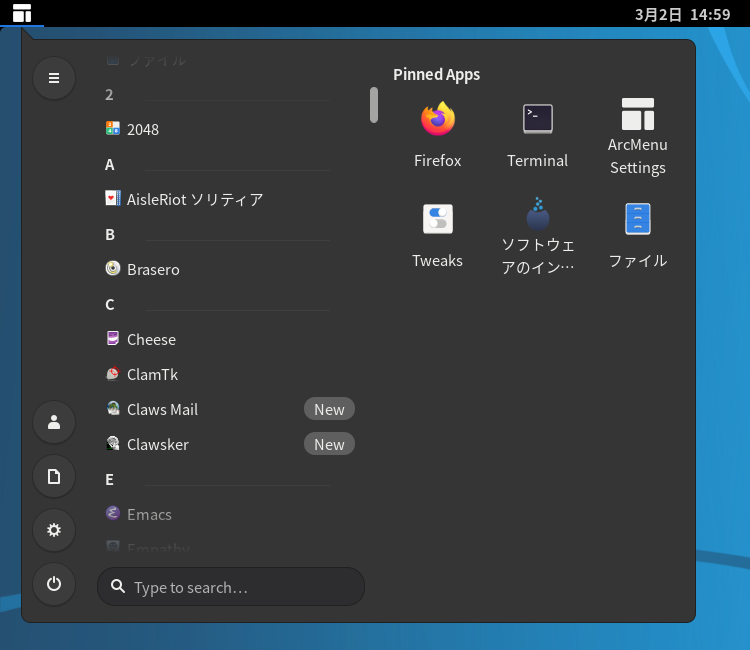Image resolution: width=750 pixels, height=650 pixels.
Task: Open AisleRiot ソリティア from list
Action: point(231,199)
